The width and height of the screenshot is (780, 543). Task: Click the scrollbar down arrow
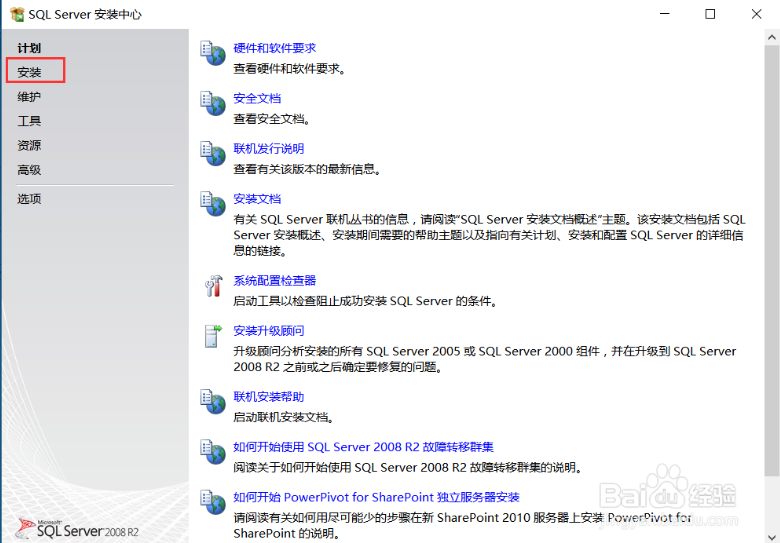pyautogui.click(x=772, y=536)
